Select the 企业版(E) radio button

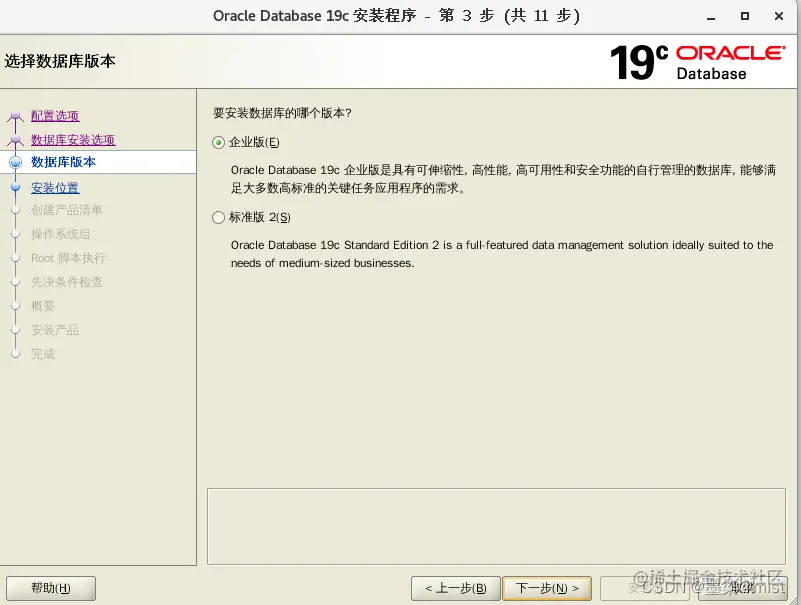pyautogui.click(x=219, y=143)
